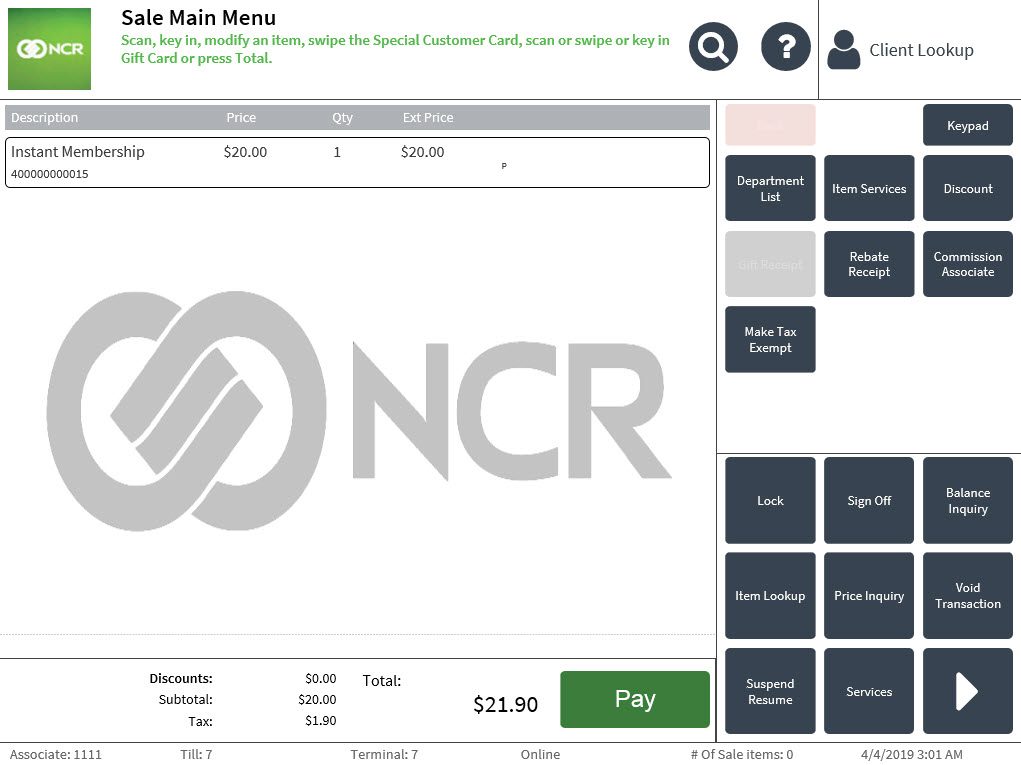1021x765 pixels.
Task: Click the Gift Receipt button
Action: click(x=770, y=264)
